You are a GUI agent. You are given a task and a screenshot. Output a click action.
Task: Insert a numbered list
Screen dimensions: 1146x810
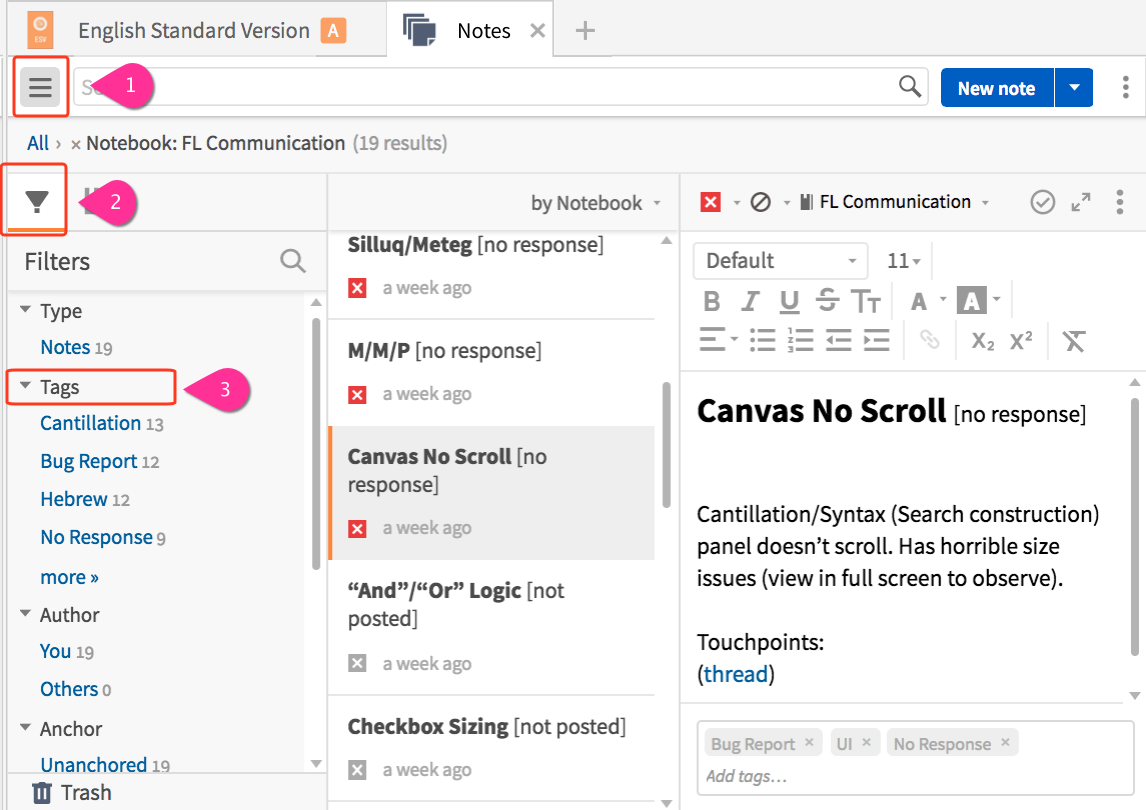coord(800,340)
